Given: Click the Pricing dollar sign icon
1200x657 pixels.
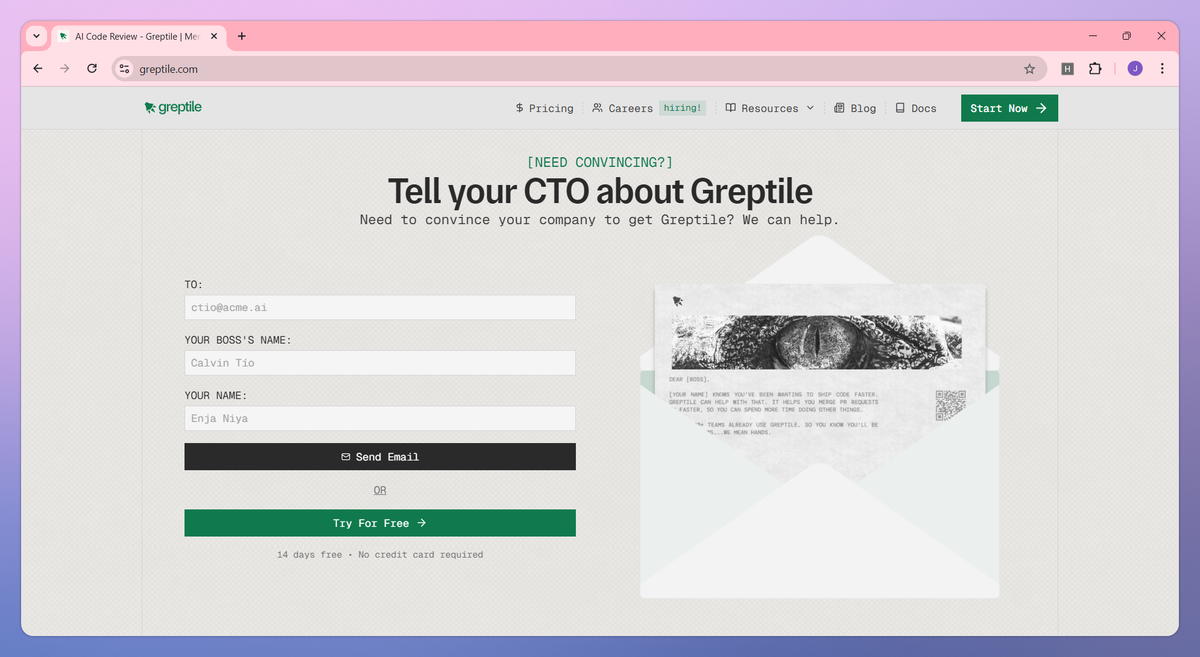Looking at the screenshot, I should tap(520, 108).
